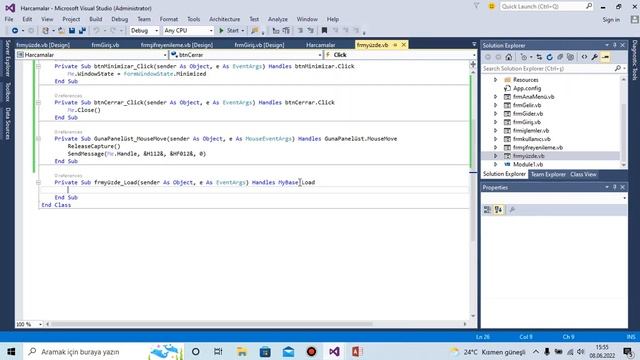Refresh the Solution Explorer
The width and height of the screenshot is (640, 360).
(549, 57)
